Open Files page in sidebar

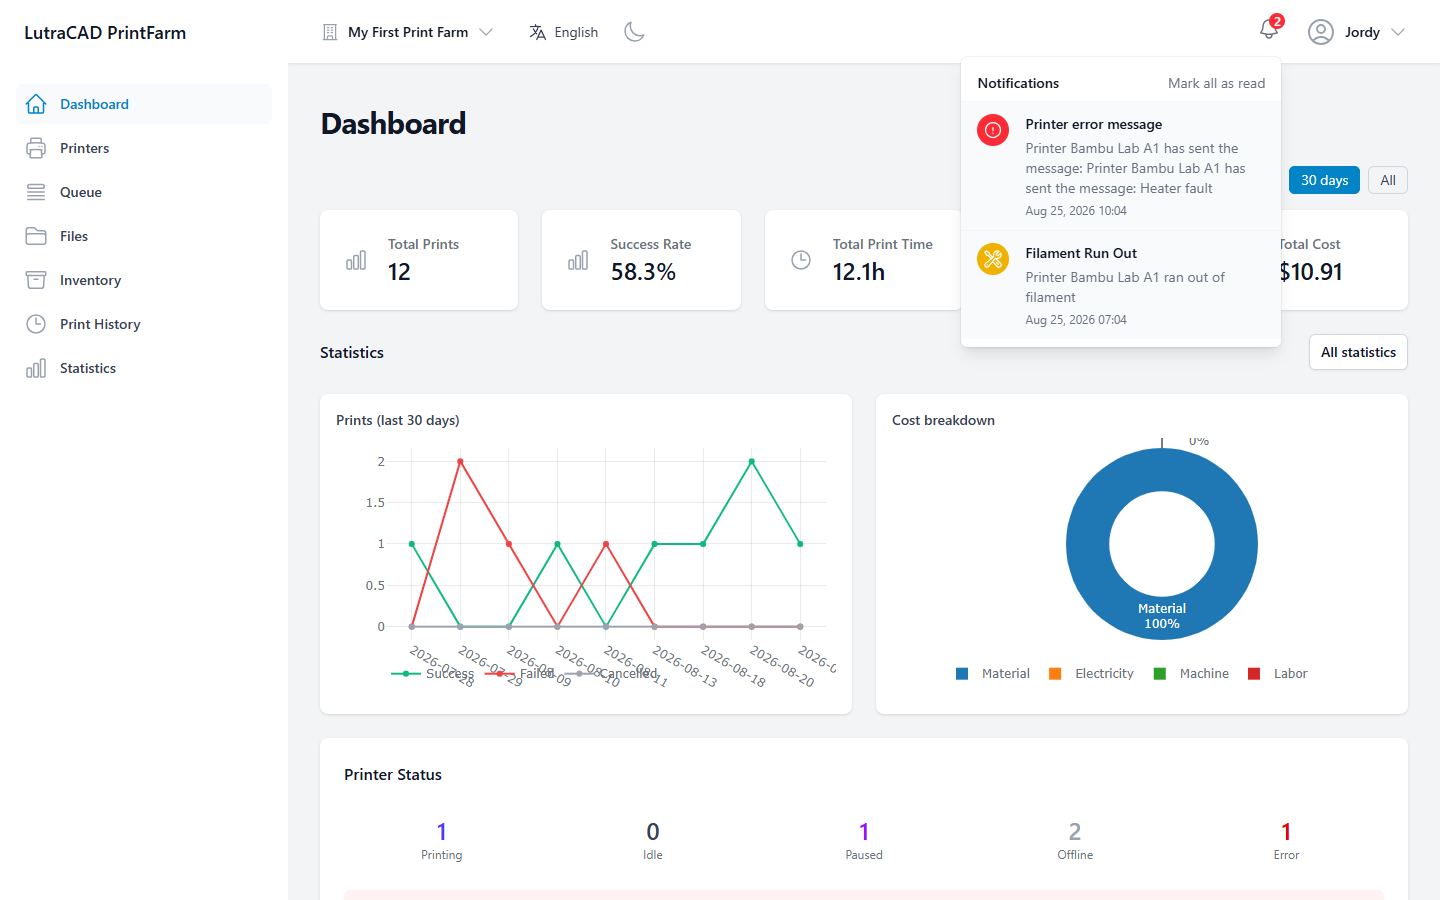pyautogui.click(x=144, y=236)
